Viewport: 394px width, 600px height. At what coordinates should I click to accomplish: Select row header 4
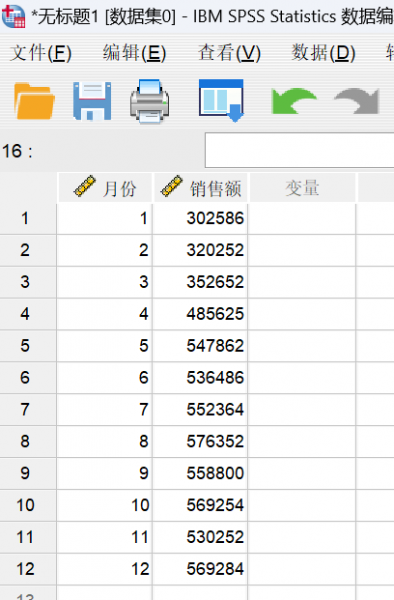tap(28, 314)
